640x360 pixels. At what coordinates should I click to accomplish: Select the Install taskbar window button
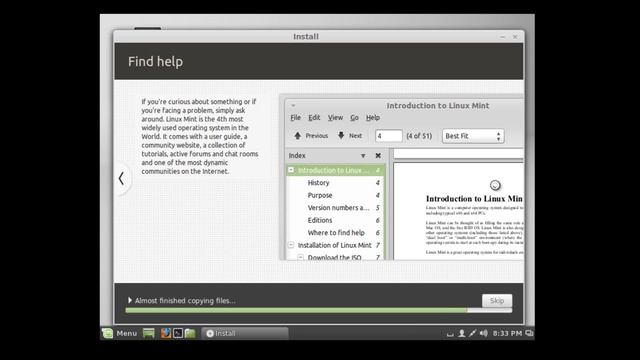(x=245, y=333)
